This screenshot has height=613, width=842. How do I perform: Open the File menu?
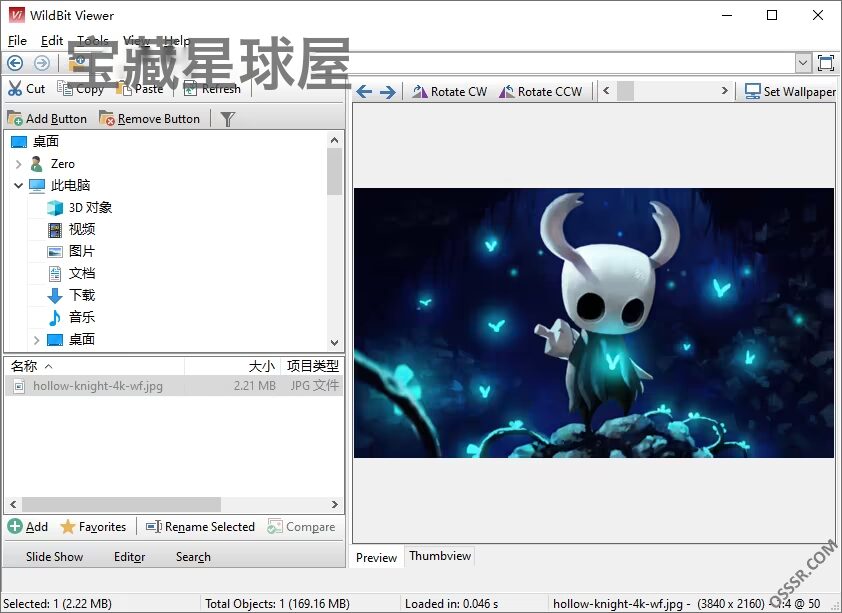click(17, 41)
